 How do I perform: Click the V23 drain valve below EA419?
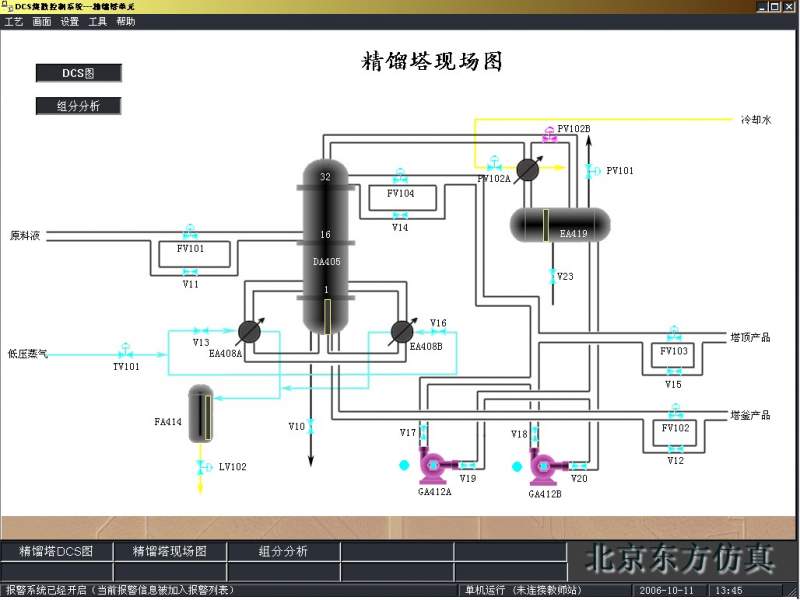click(553, 276)
